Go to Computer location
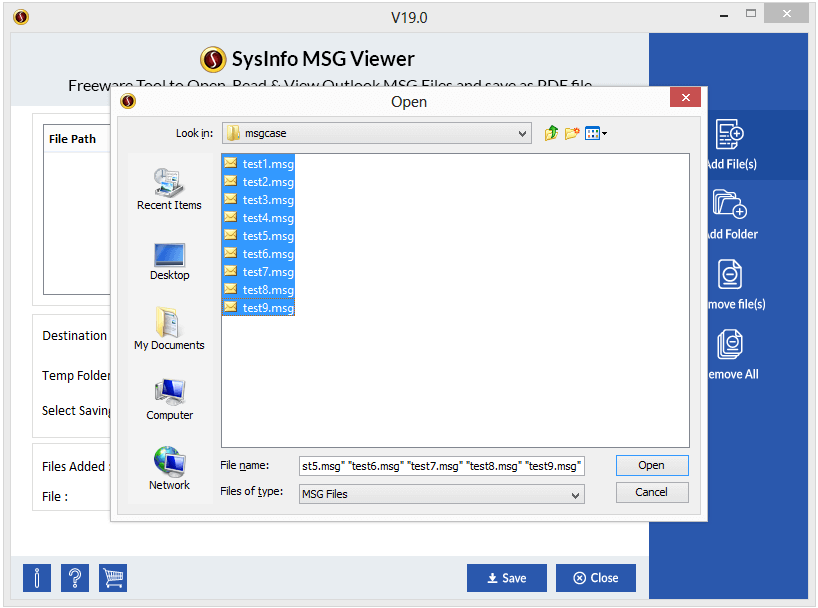The width and height of the screenshot is (818, 608). coord(169,400)
